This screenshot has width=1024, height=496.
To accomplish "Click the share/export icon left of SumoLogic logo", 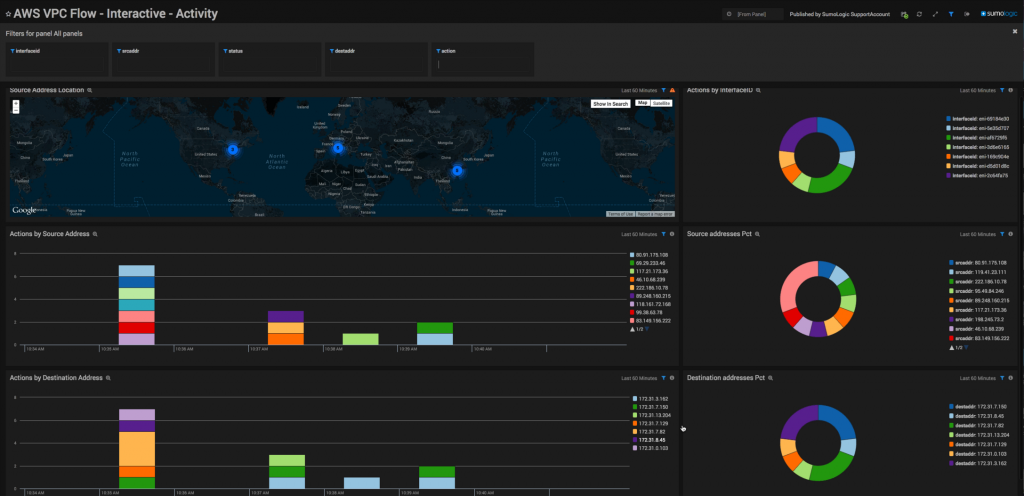I will click(967, 14).
